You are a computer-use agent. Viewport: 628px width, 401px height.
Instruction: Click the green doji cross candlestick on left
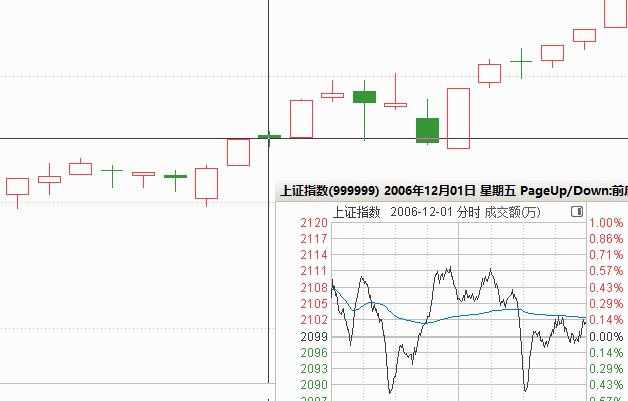pyautogui.click(x=112, y=172)
